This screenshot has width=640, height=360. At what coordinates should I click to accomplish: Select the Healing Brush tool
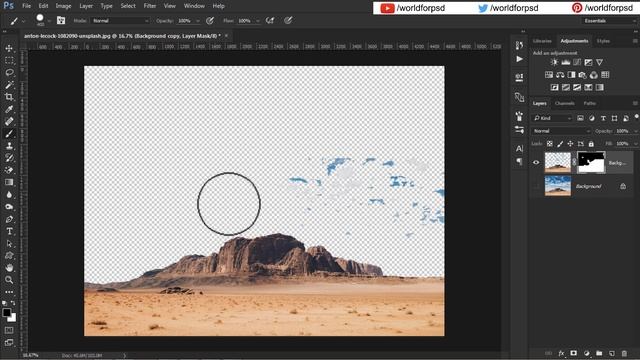pyautogui.click(x=9, y=121)
